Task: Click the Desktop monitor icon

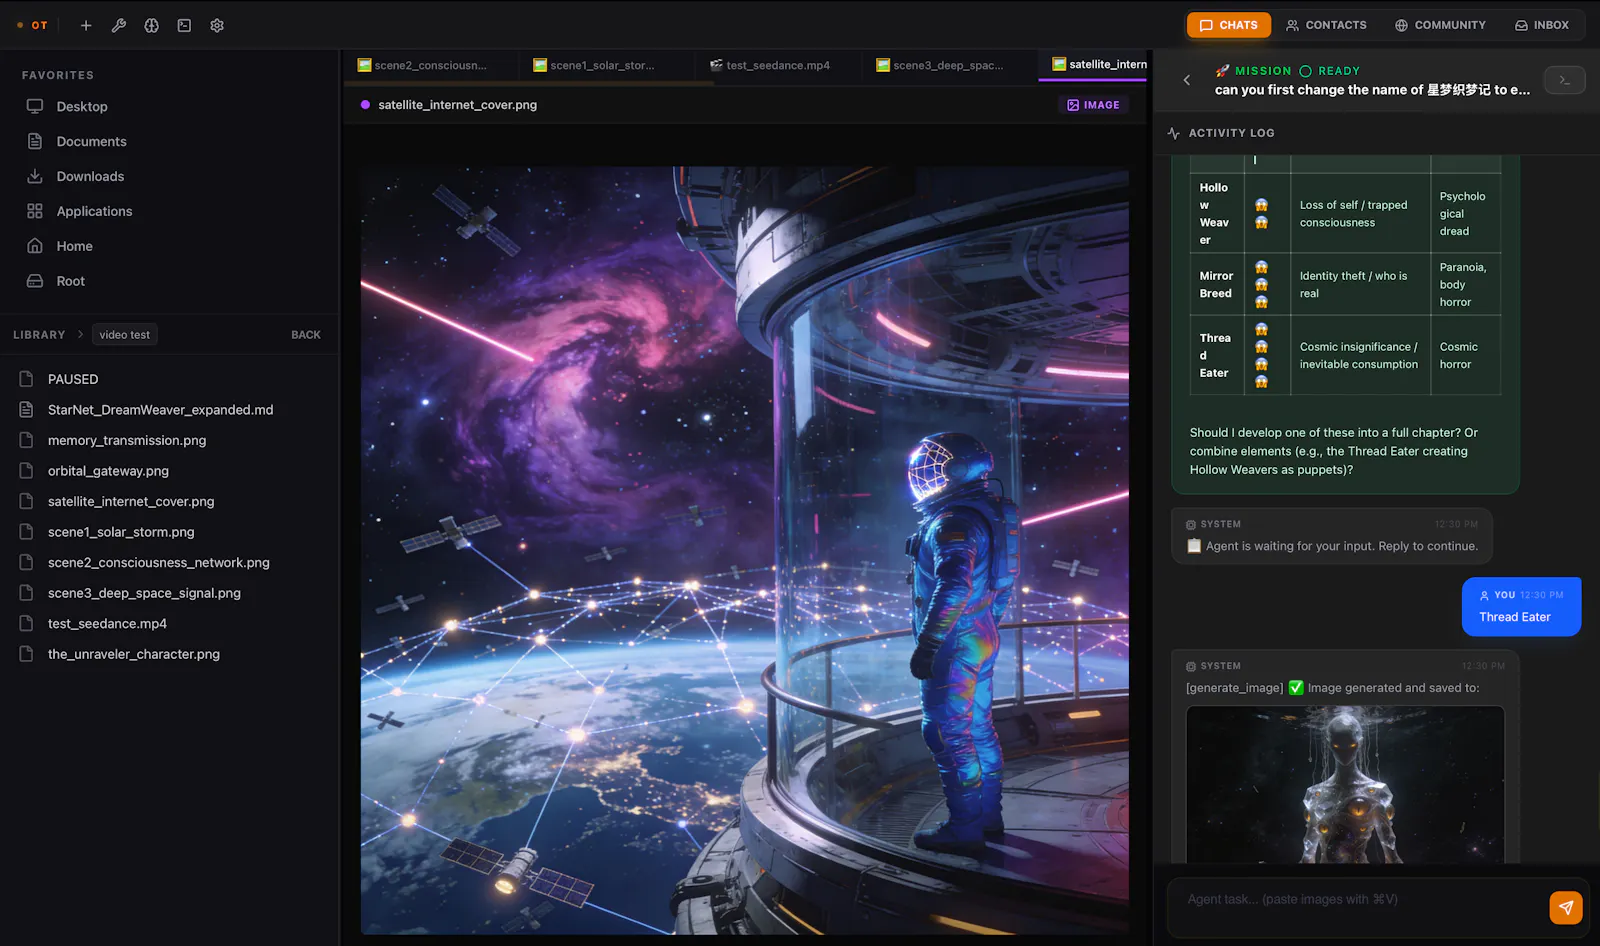Action: pyautogui.click(x=35, y=106)
